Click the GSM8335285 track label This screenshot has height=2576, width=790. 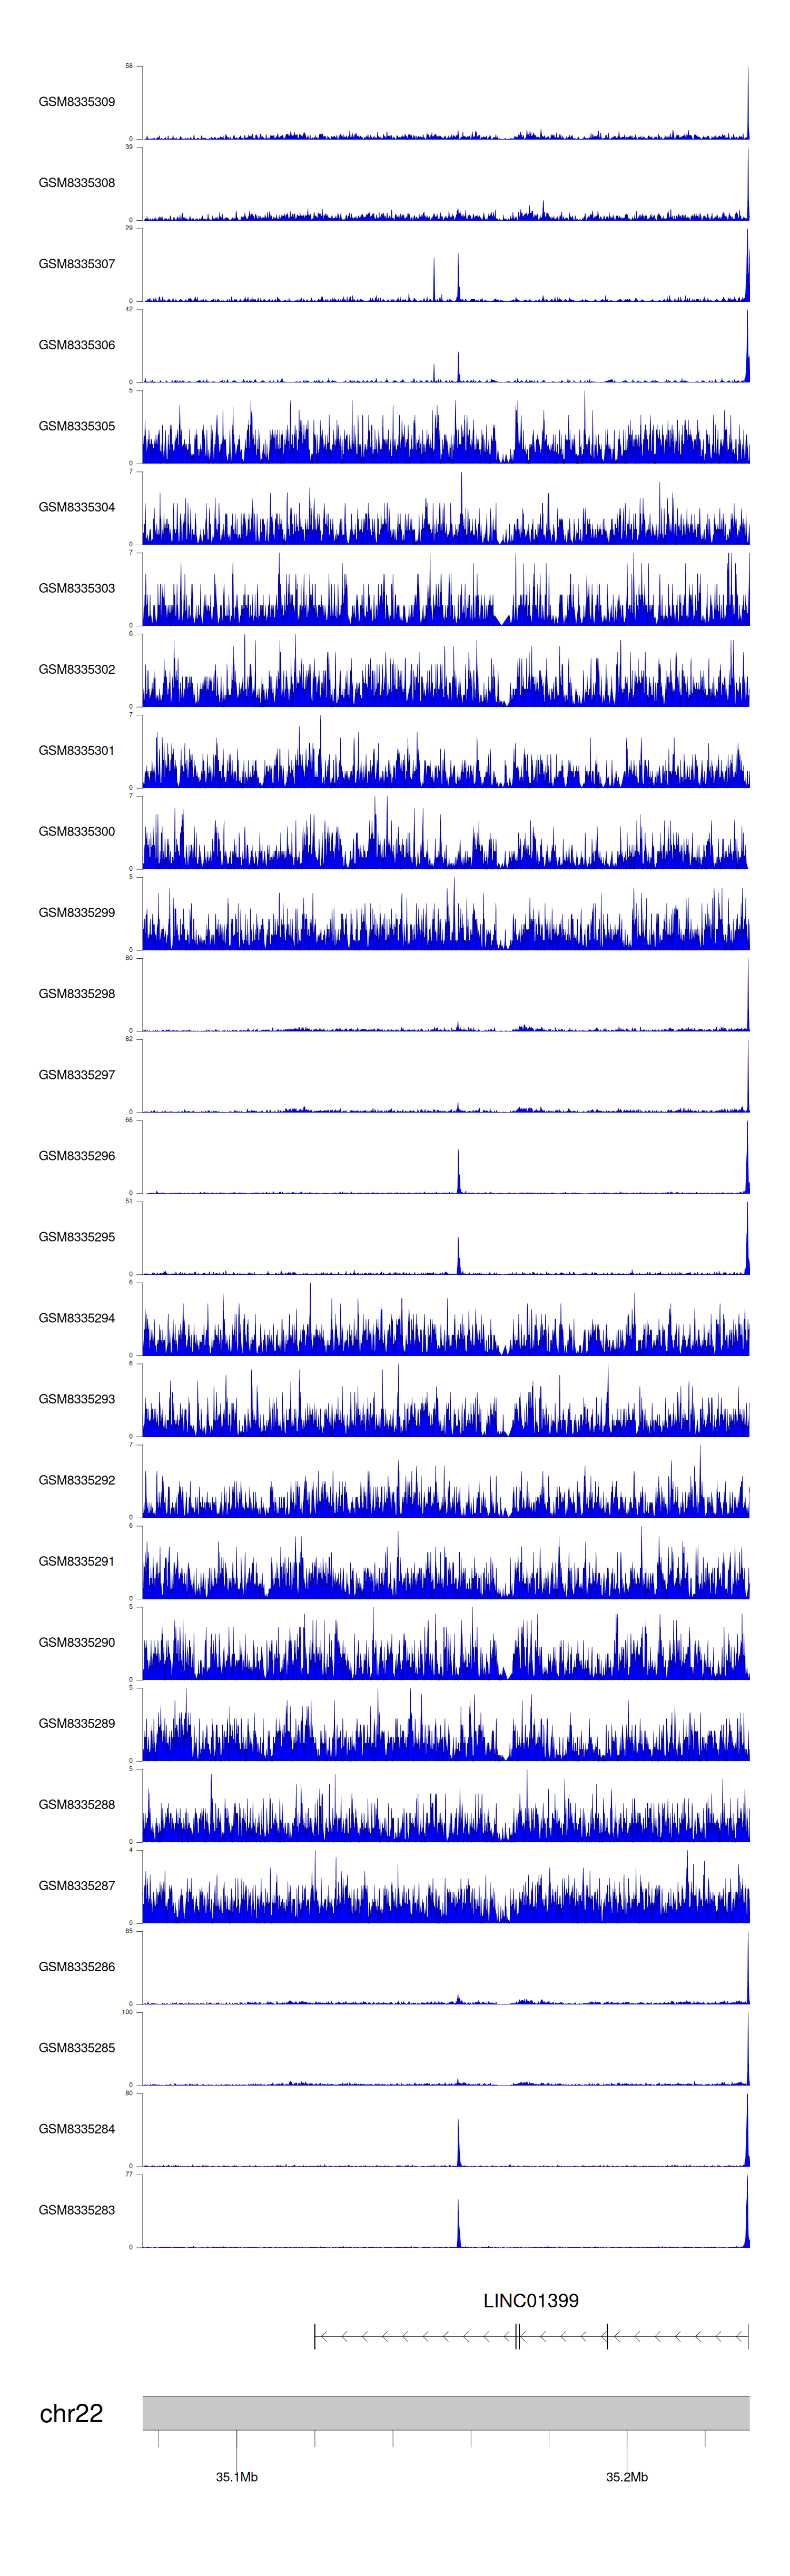pyautogui.click(x=76, y=2048)
